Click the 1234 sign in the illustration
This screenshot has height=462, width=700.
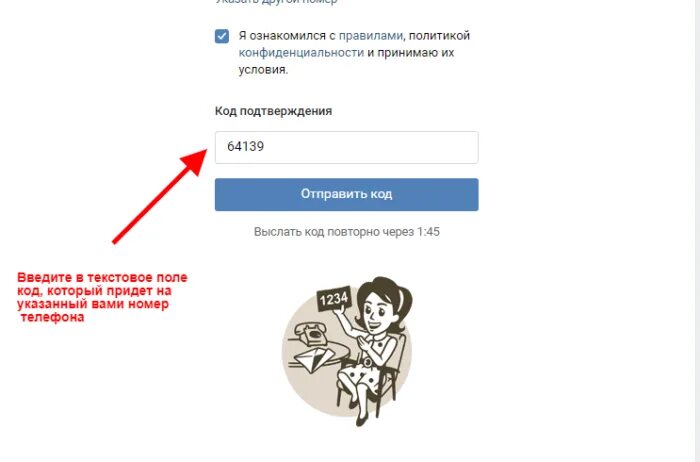click(333, 299)
